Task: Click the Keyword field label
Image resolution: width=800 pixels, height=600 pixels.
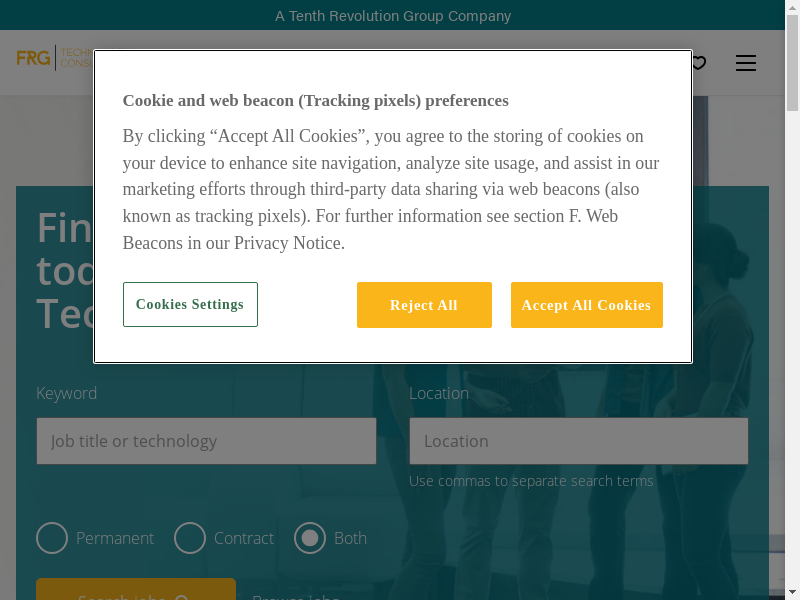Action: coord(67,393)
